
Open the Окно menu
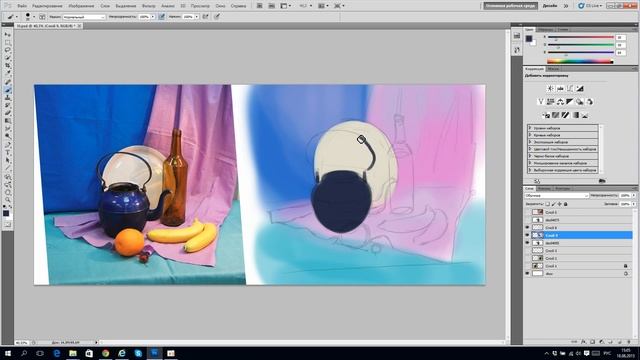coord(220,6)
